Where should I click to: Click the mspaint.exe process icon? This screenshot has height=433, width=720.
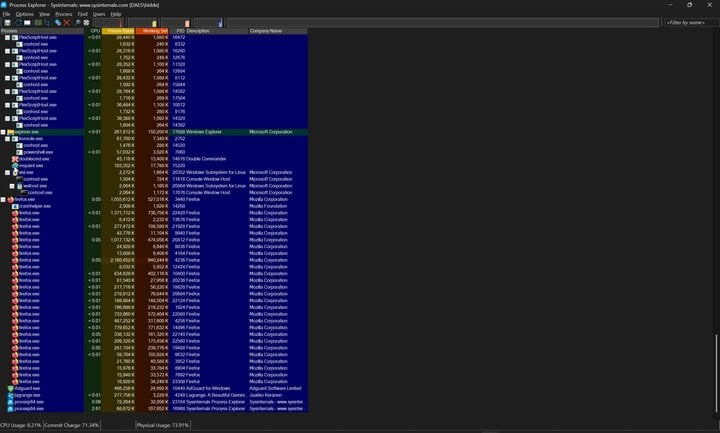pyautogui.click(x=15, y=165)
